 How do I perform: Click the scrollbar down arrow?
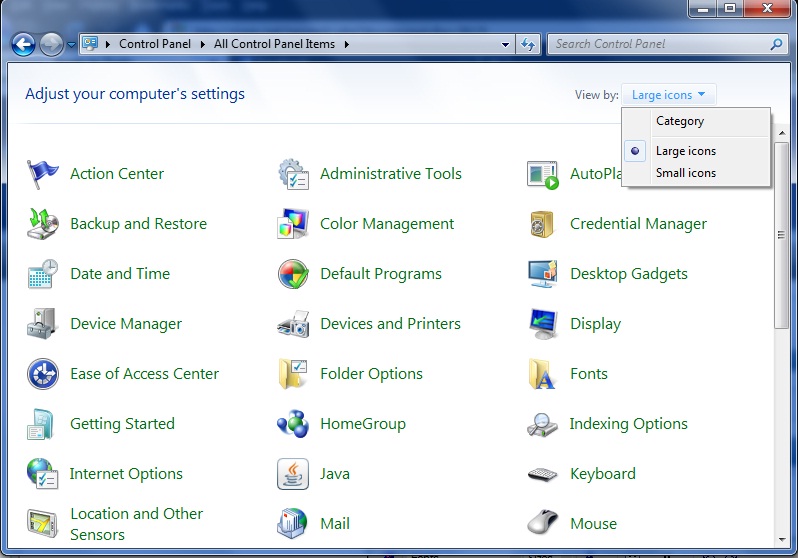(x=781, y=540)
